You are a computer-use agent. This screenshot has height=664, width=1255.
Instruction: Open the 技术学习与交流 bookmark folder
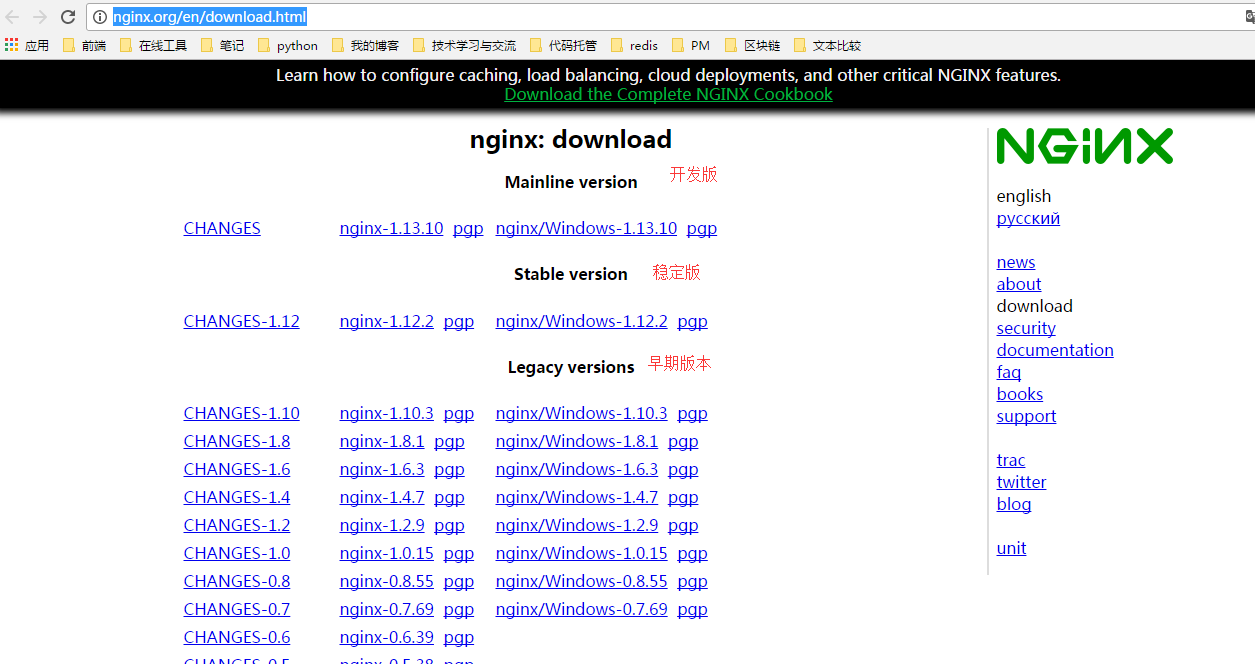tap(464, 45)
